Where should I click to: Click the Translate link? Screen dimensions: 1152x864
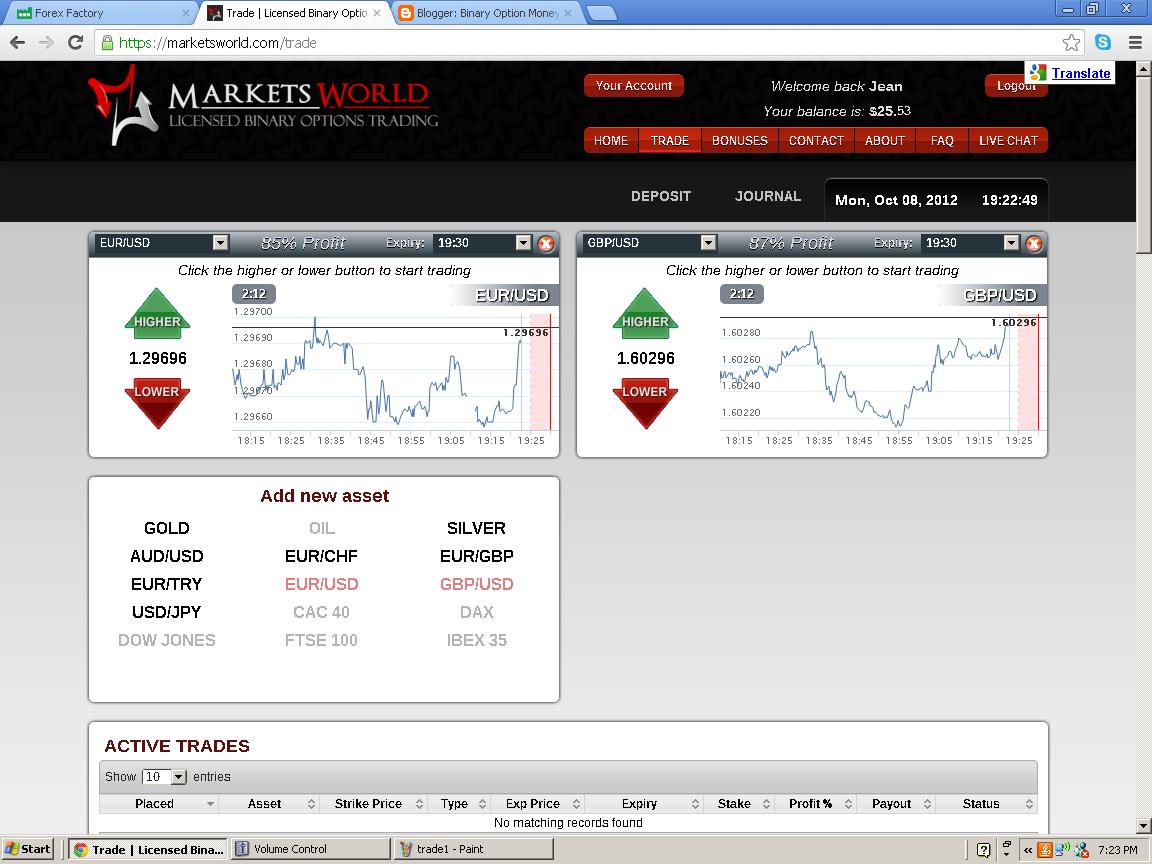[x=1080, y=73]
